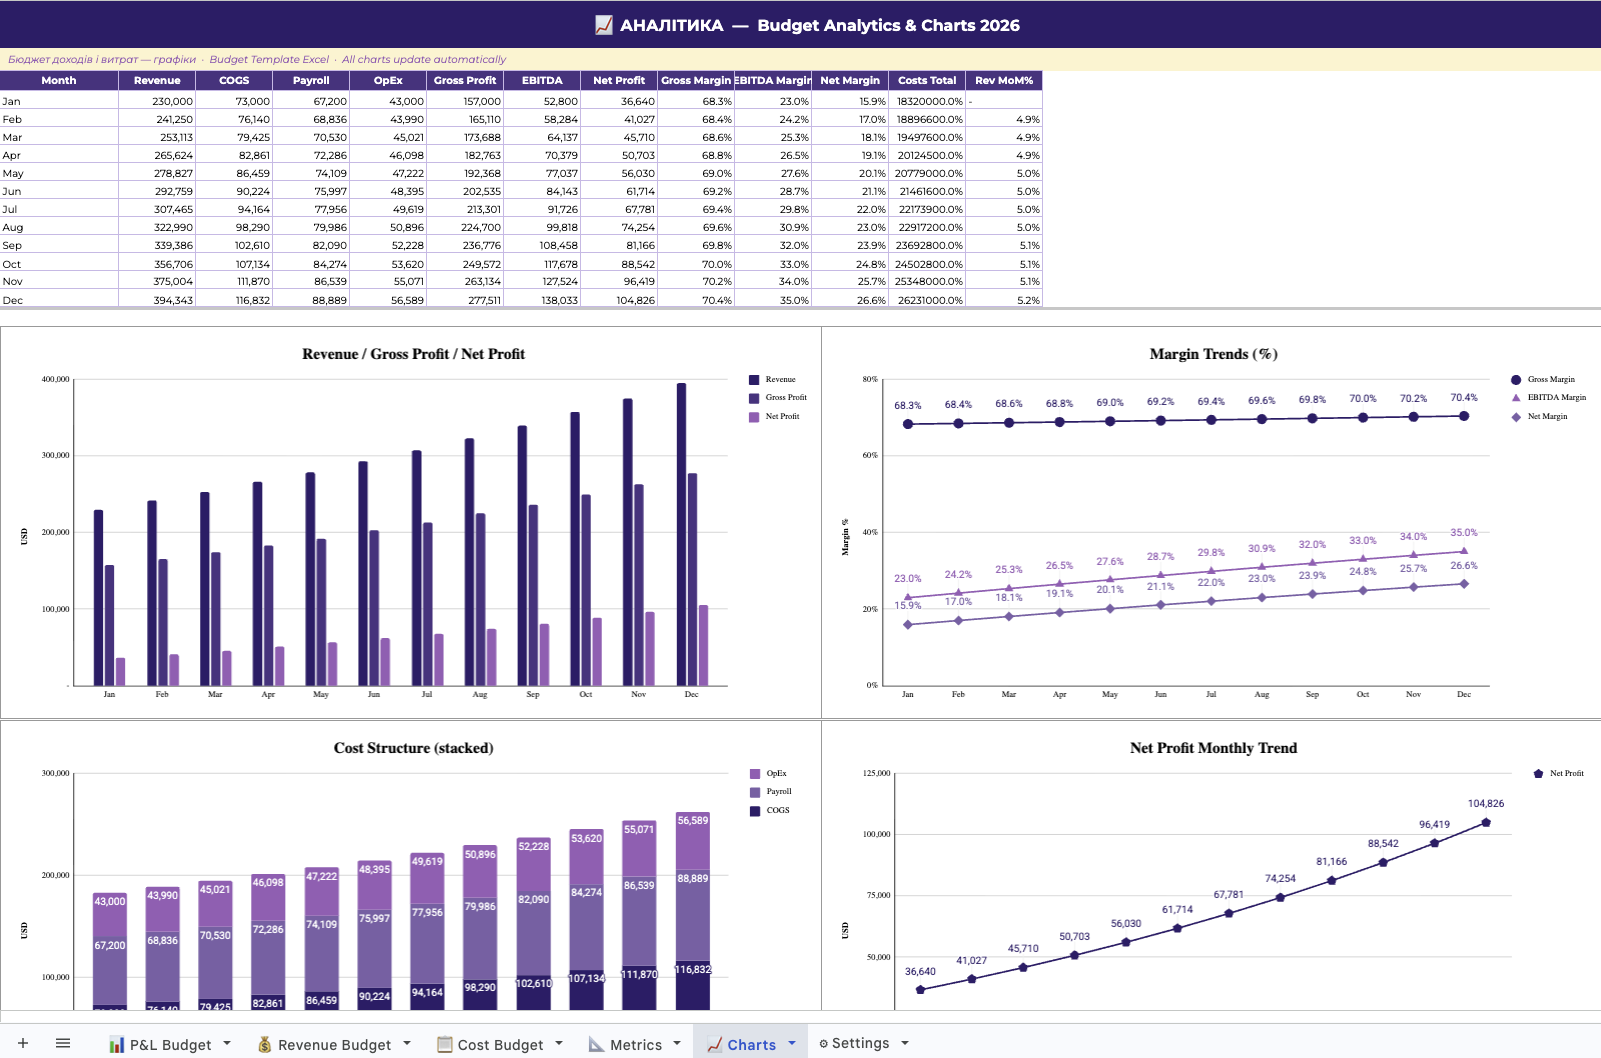Click Sep EBITDA cell 108,458
Screen dimensions: 1601x1058
542,245
